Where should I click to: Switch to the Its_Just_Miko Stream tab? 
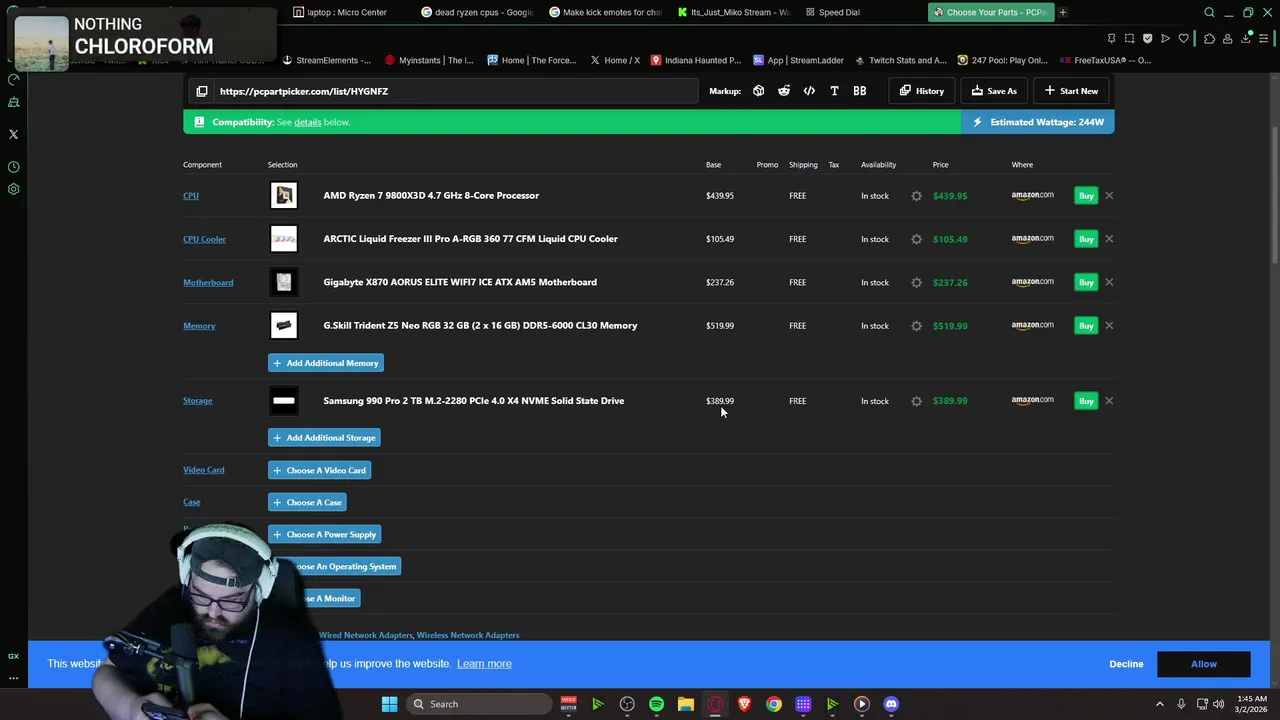pos(733,12)
